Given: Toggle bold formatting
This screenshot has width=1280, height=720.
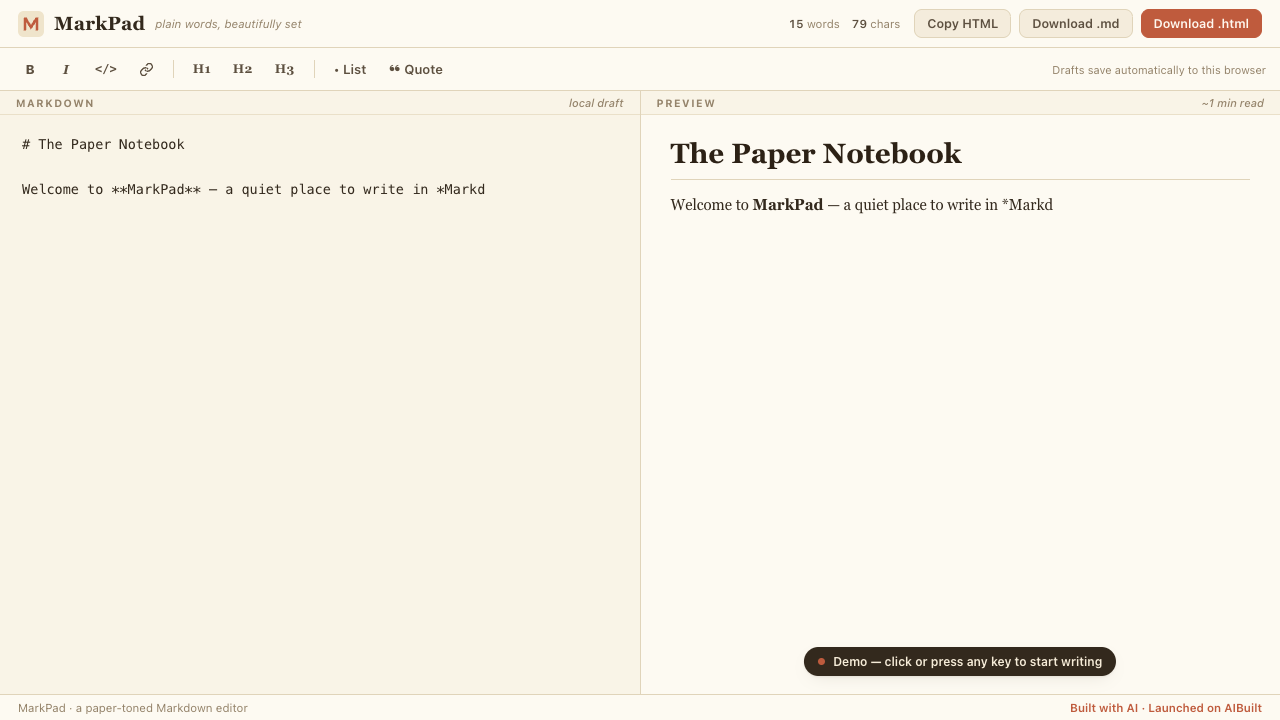Looking at the screenshot, I should [30, 69].
